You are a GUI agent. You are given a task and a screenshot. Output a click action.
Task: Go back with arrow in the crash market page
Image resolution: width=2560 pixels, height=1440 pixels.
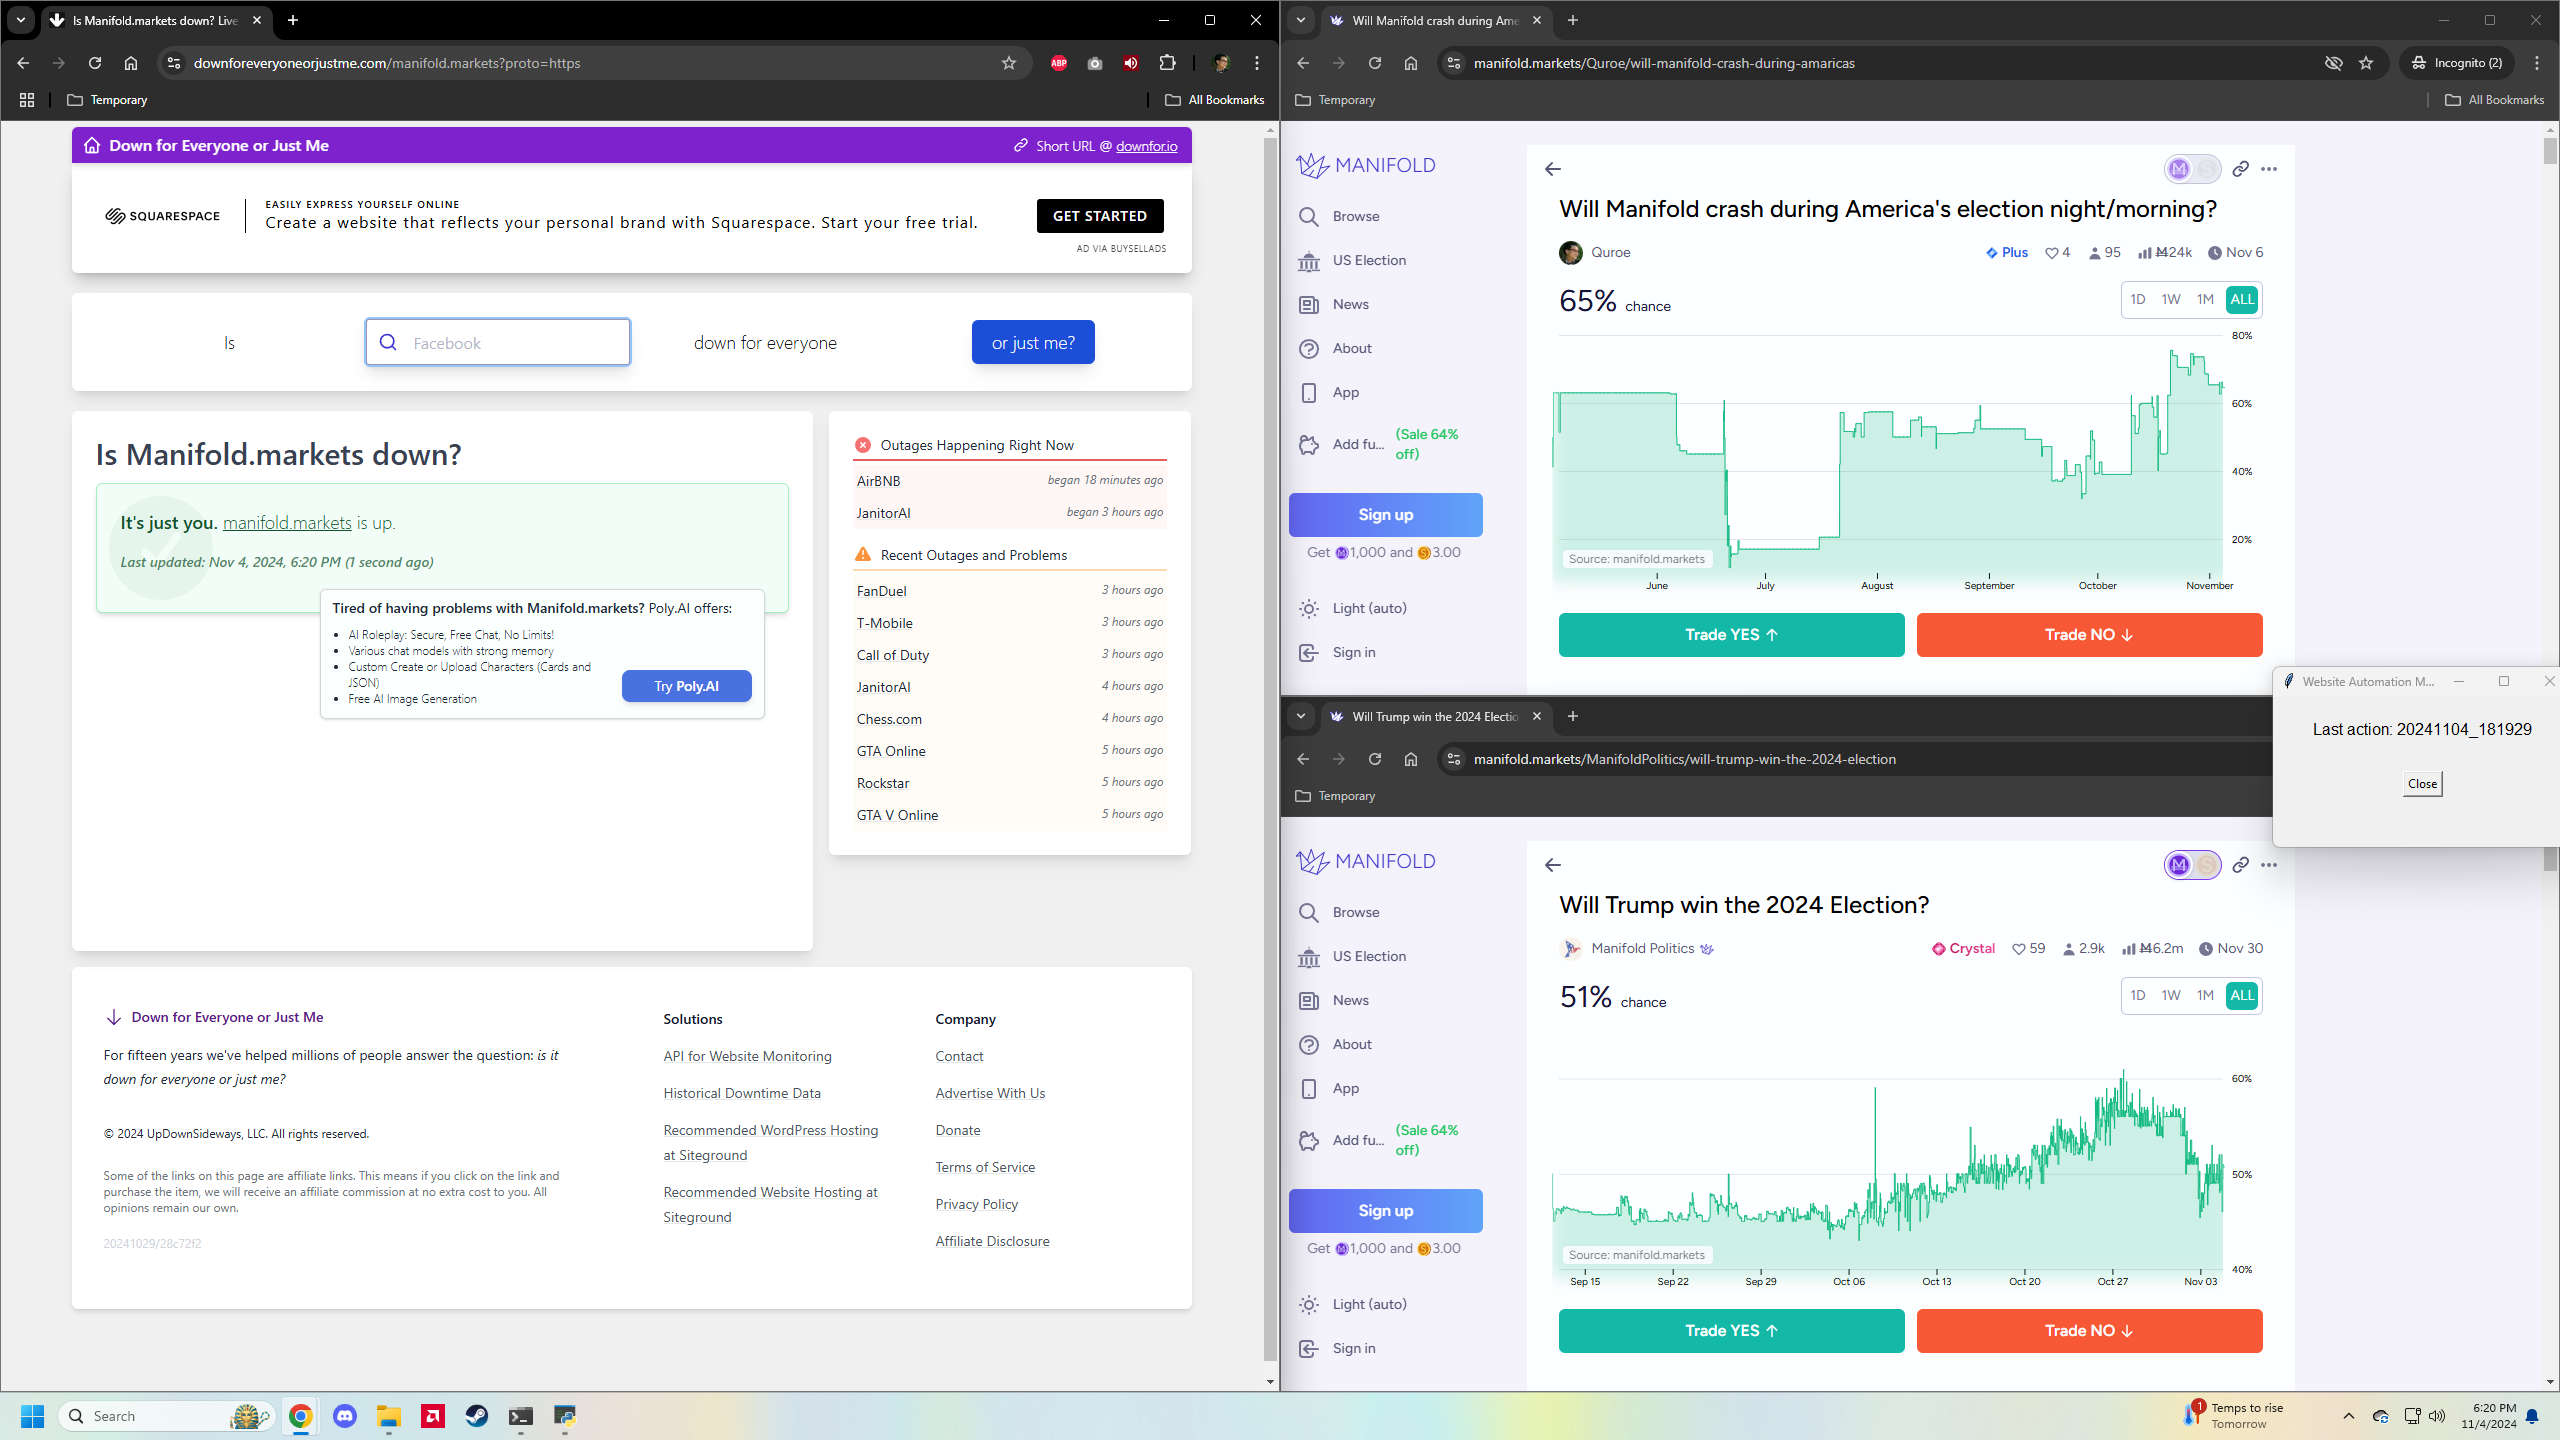(1553, 169)
